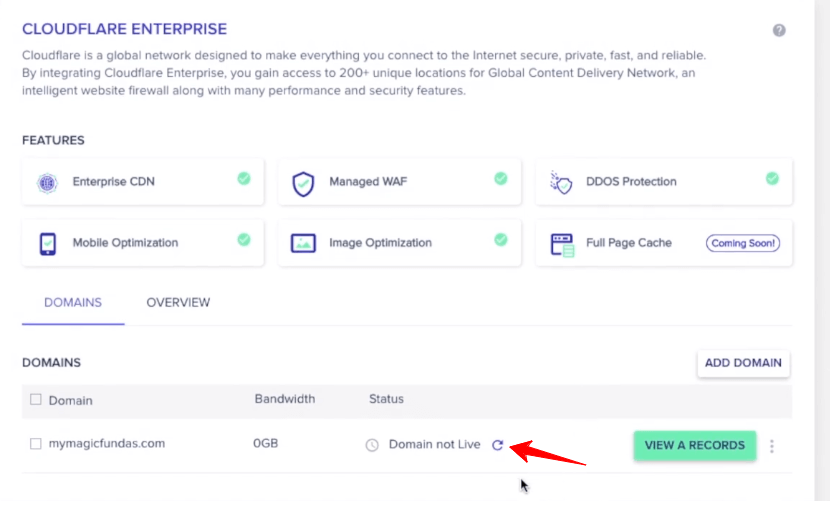The height and width of the screenshot is (508, 830).
Task: Switch to the OVERVIEW tab
Action: (178, 303)
